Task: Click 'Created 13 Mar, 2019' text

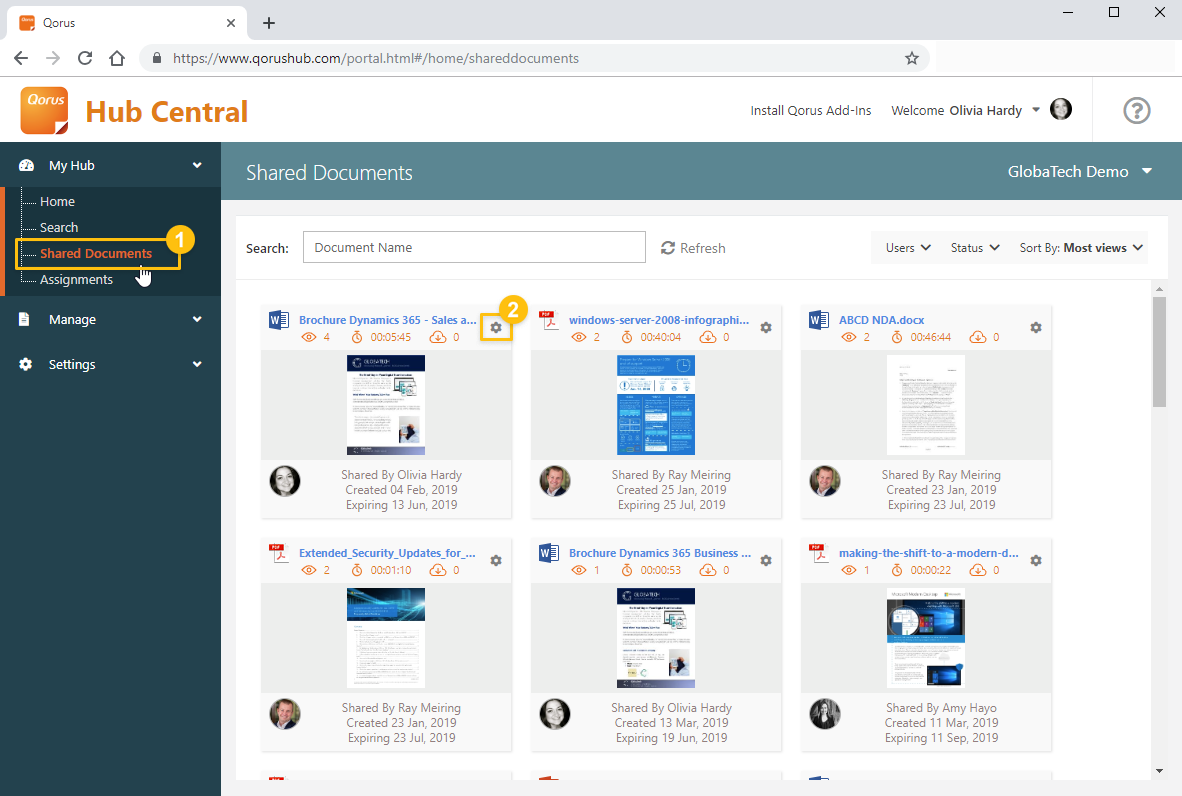Action: [x=672, y=723]
